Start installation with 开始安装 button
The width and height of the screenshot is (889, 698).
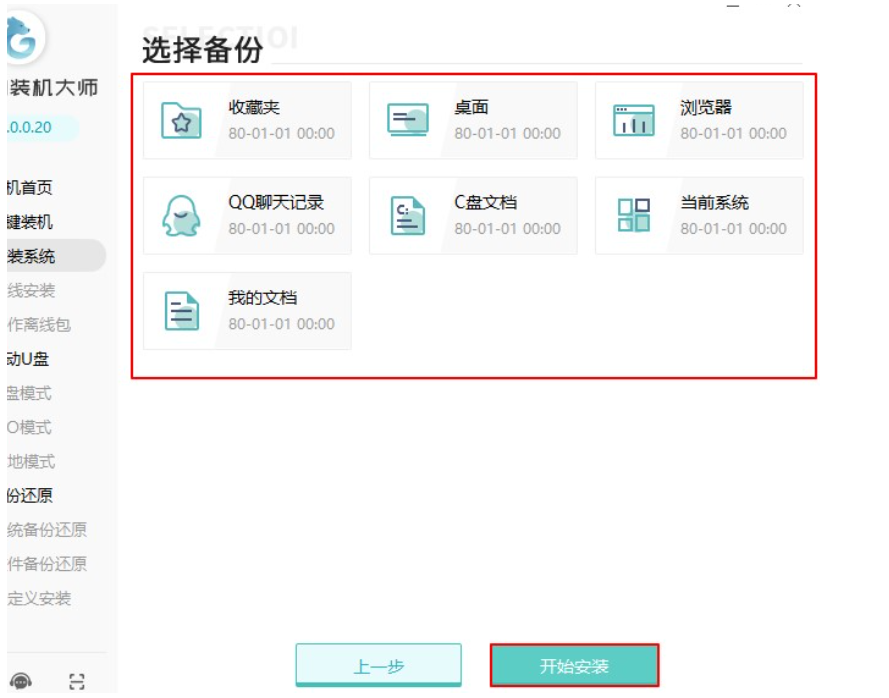click(574, 666)
